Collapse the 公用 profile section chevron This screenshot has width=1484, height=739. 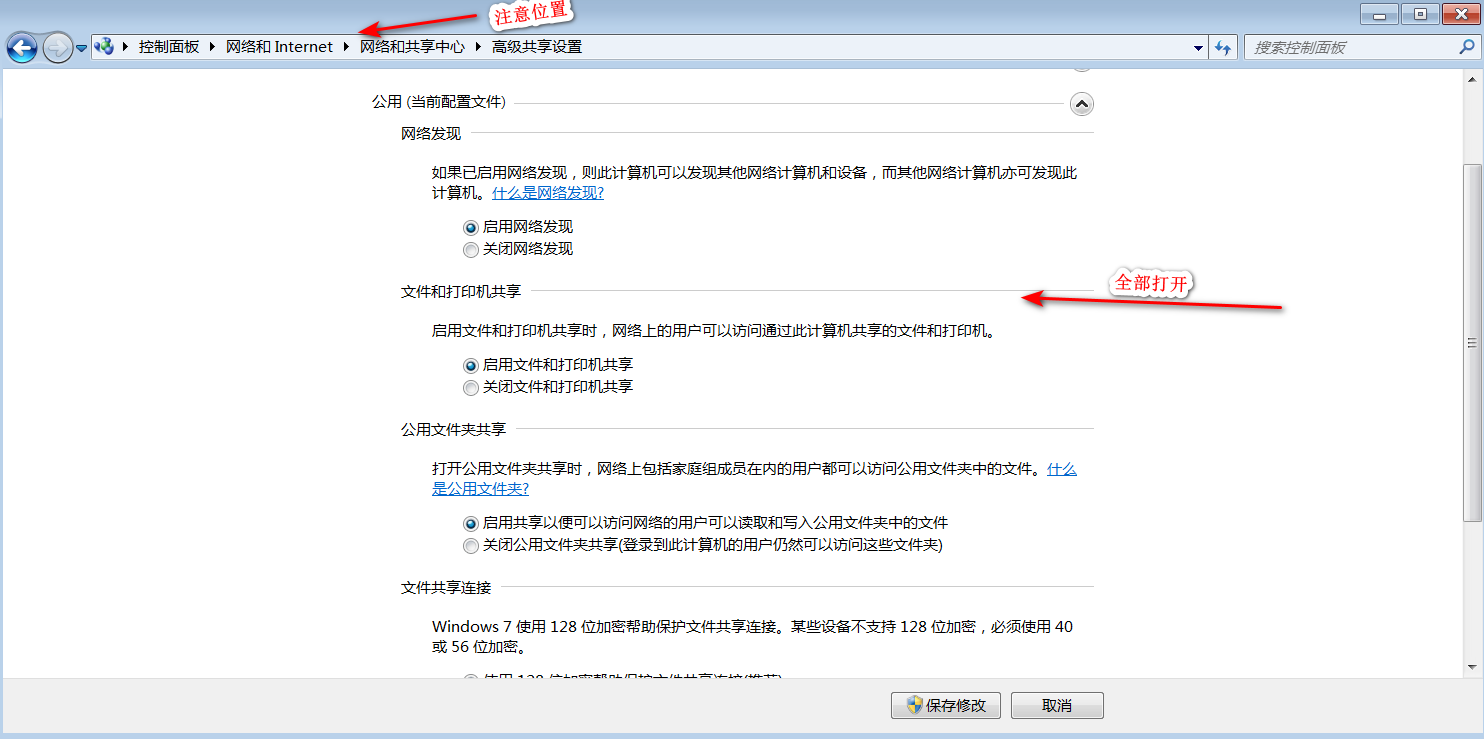tap(1081, 104)
